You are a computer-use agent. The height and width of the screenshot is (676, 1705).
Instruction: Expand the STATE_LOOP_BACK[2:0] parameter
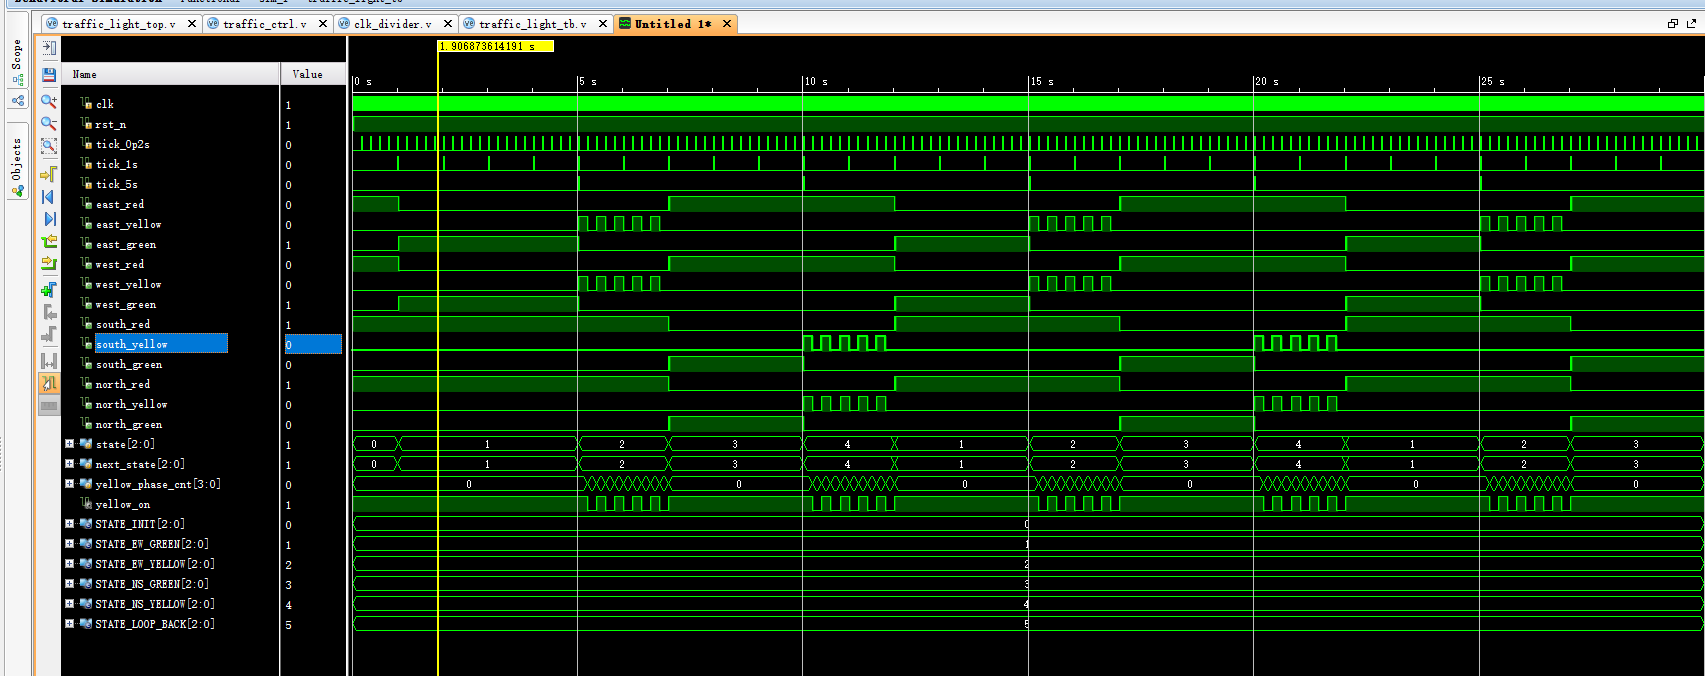pyautogui.click(x=69, y=623)
